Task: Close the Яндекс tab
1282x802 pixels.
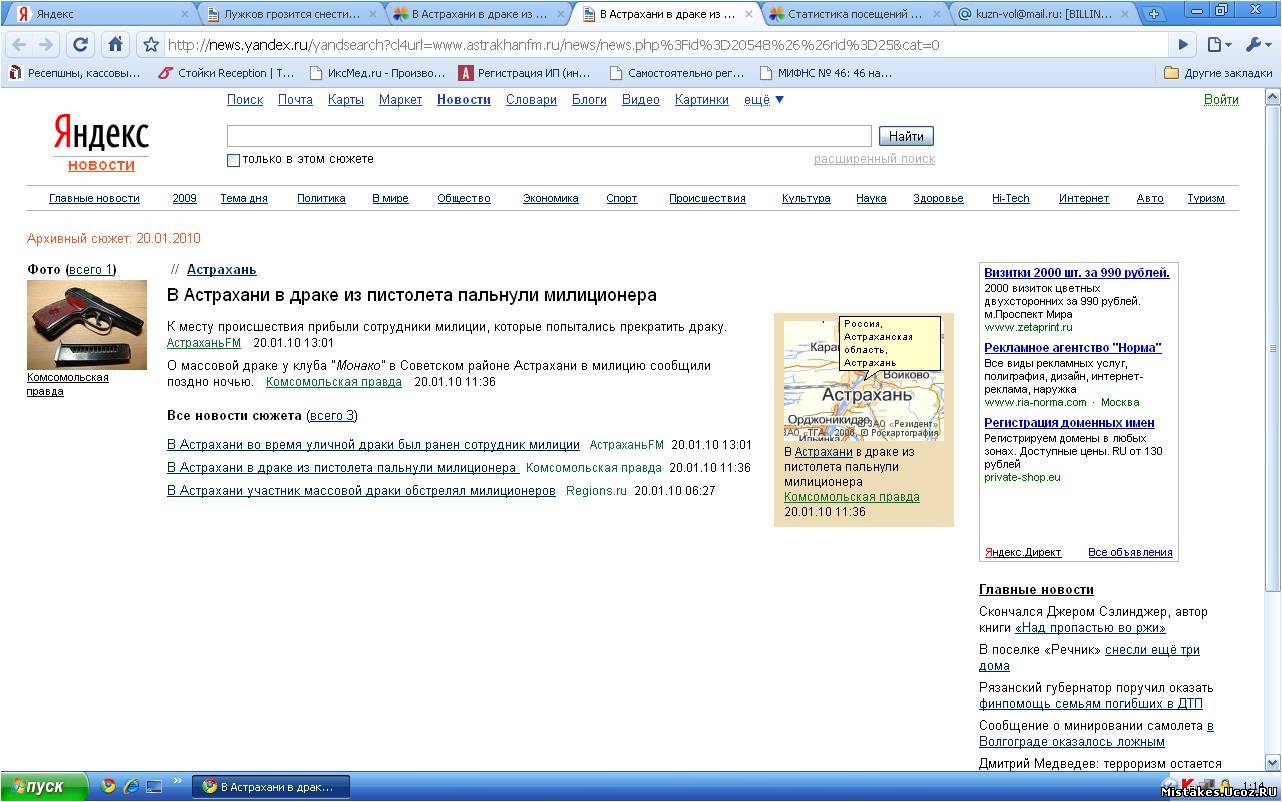Action: pos(184,14)
